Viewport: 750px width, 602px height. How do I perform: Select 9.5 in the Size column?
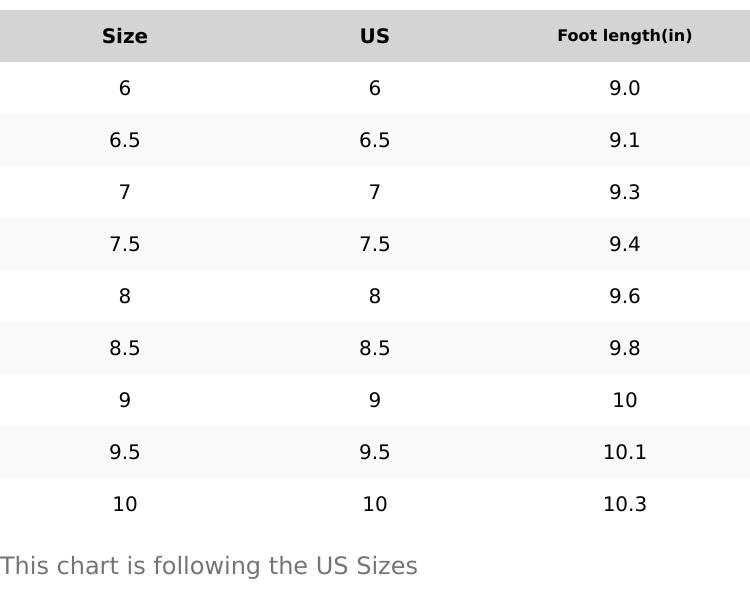(x=125, y=452)
